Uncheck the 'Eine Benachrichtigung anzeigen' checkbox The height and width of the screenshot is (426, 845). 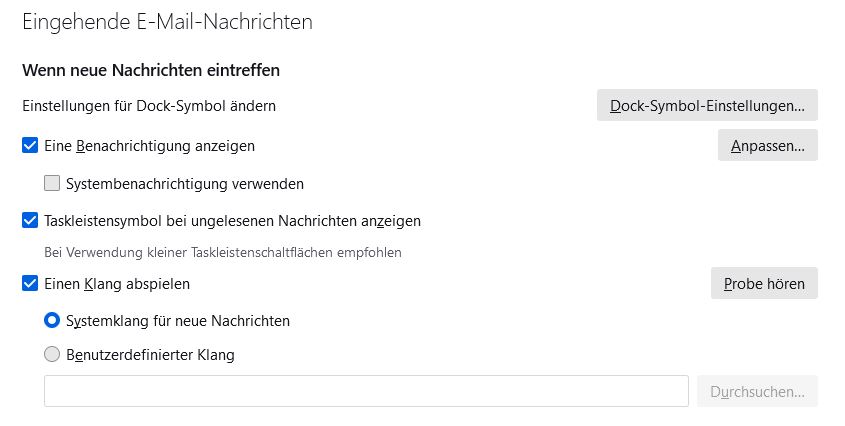click(x=30, y=146)
